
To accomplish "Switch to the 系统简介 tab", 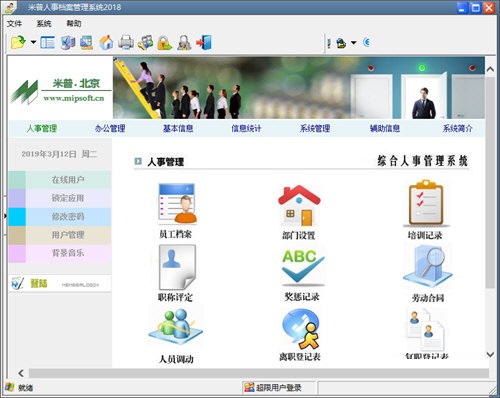I will tap(457, 128).
